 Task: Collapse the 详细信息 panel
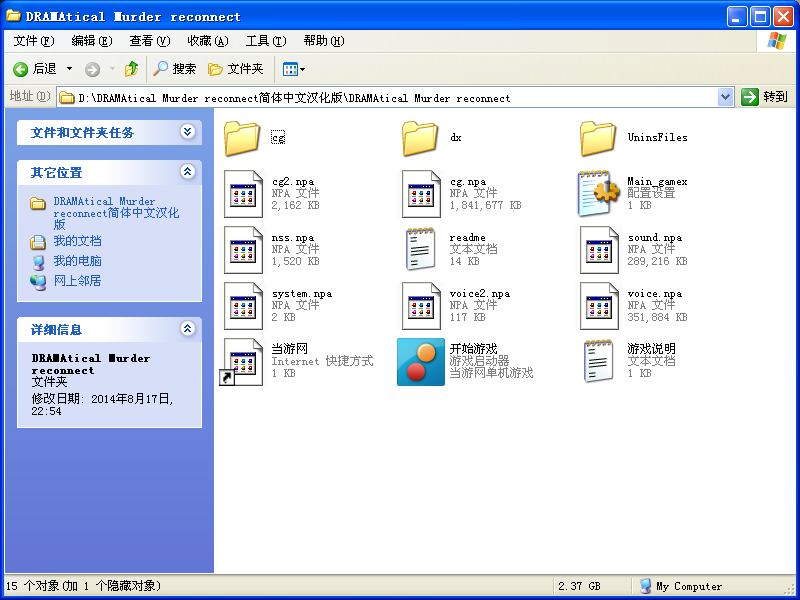[187, 329]
